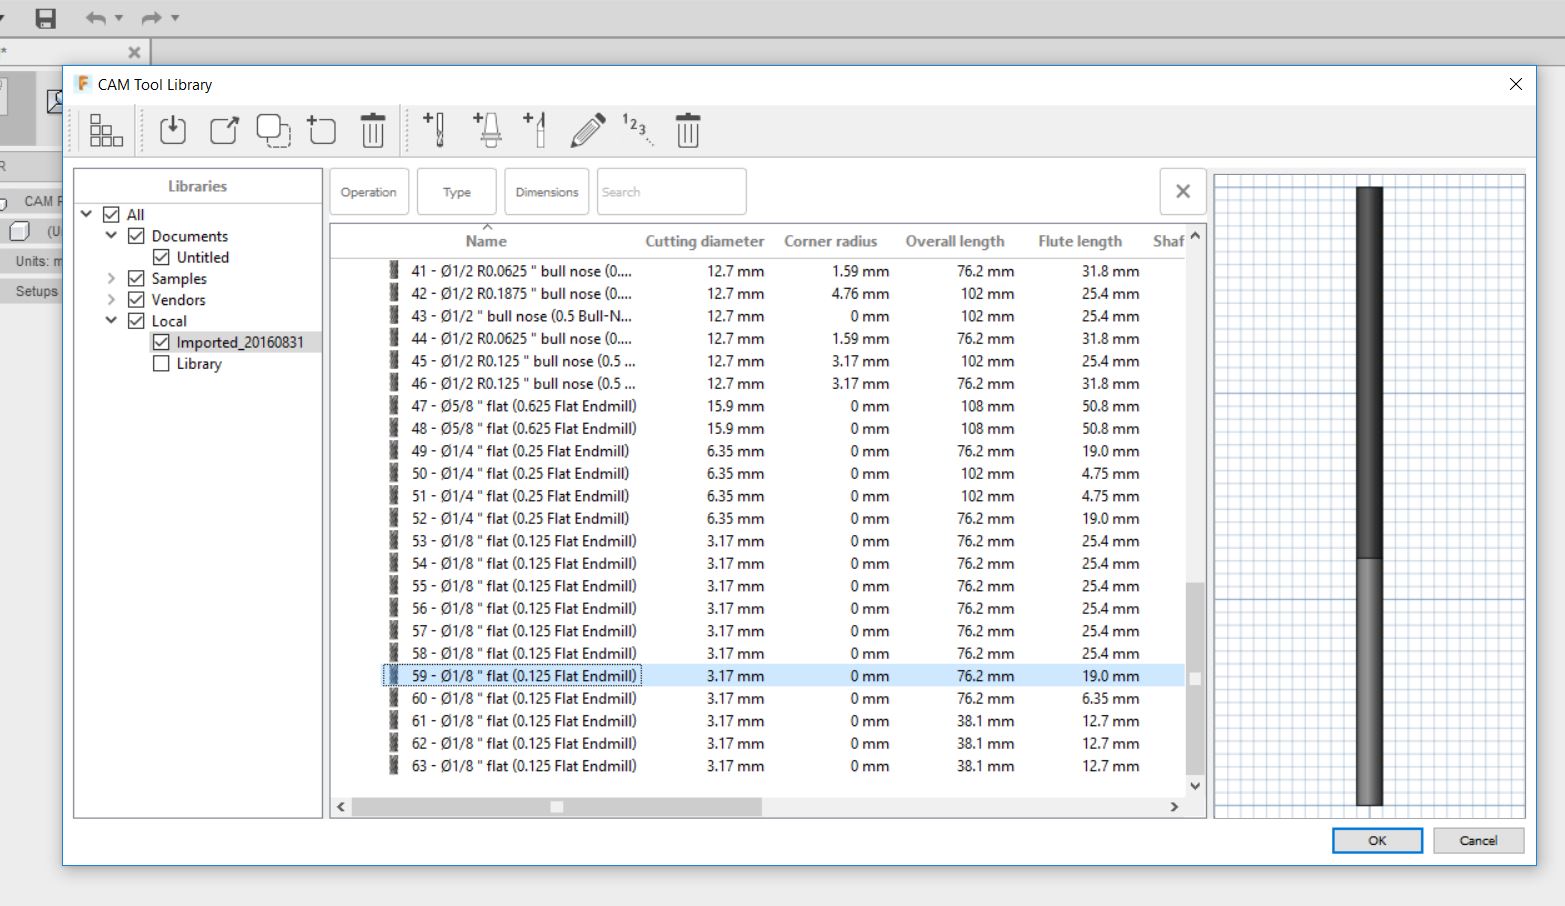The height and width of the screenshot is (906, 1565).
Task: Confirm selection with OK button
Action: pos(1377,840)
